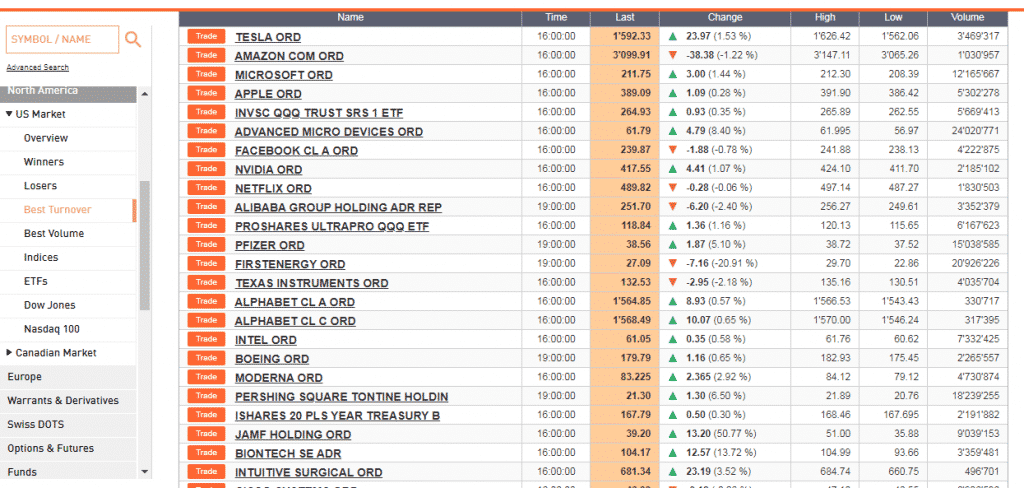Click the orange search magnifier icon
The width and height of the screenshot is (1024, 488).
[x=133, y=39]
